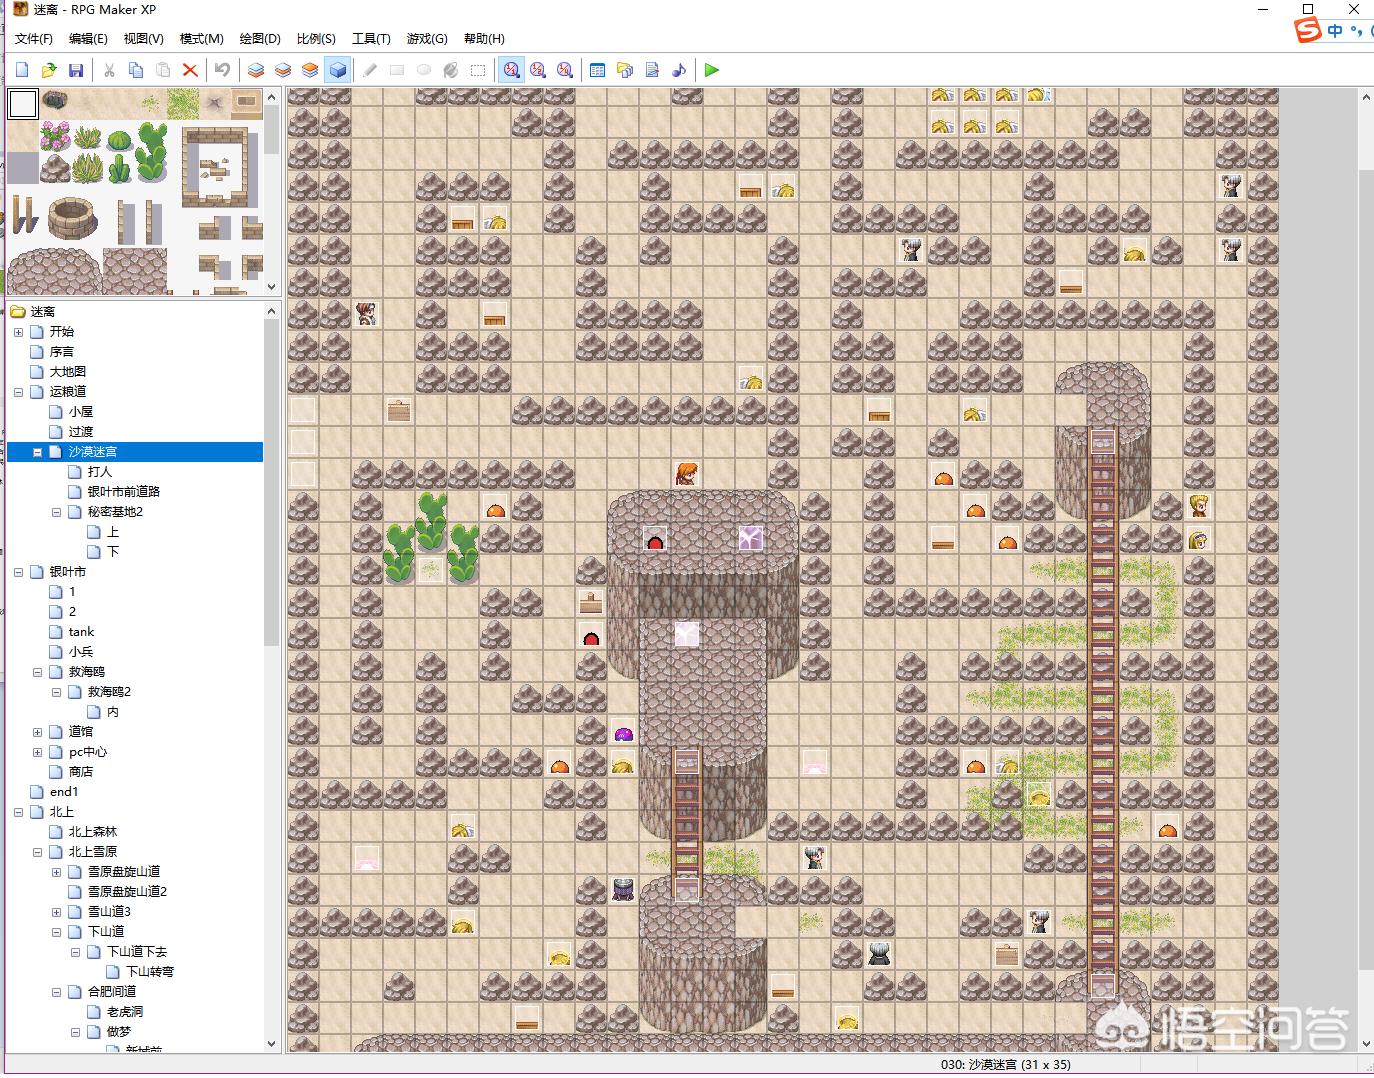The width and height of the screenshot is (1374, 1078).
Task: Toggle 1:1 zoom scale button
Action: (x=511, y=70)
